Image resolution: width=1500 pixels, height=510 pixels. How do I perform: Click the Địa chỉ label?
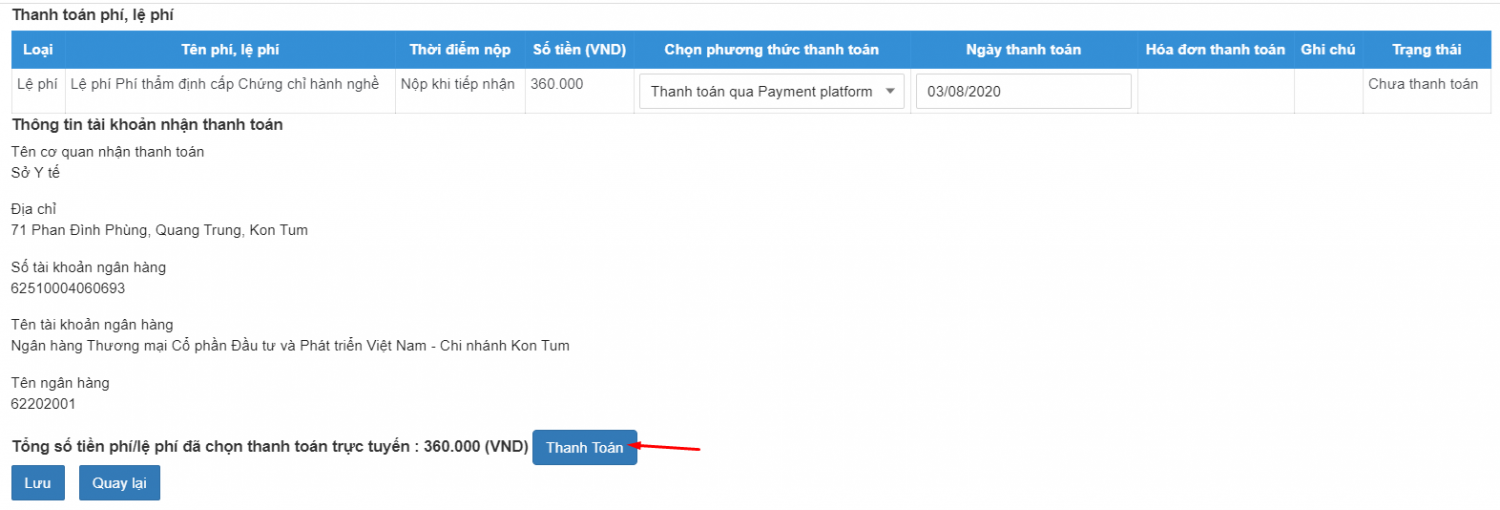point(34,209)
